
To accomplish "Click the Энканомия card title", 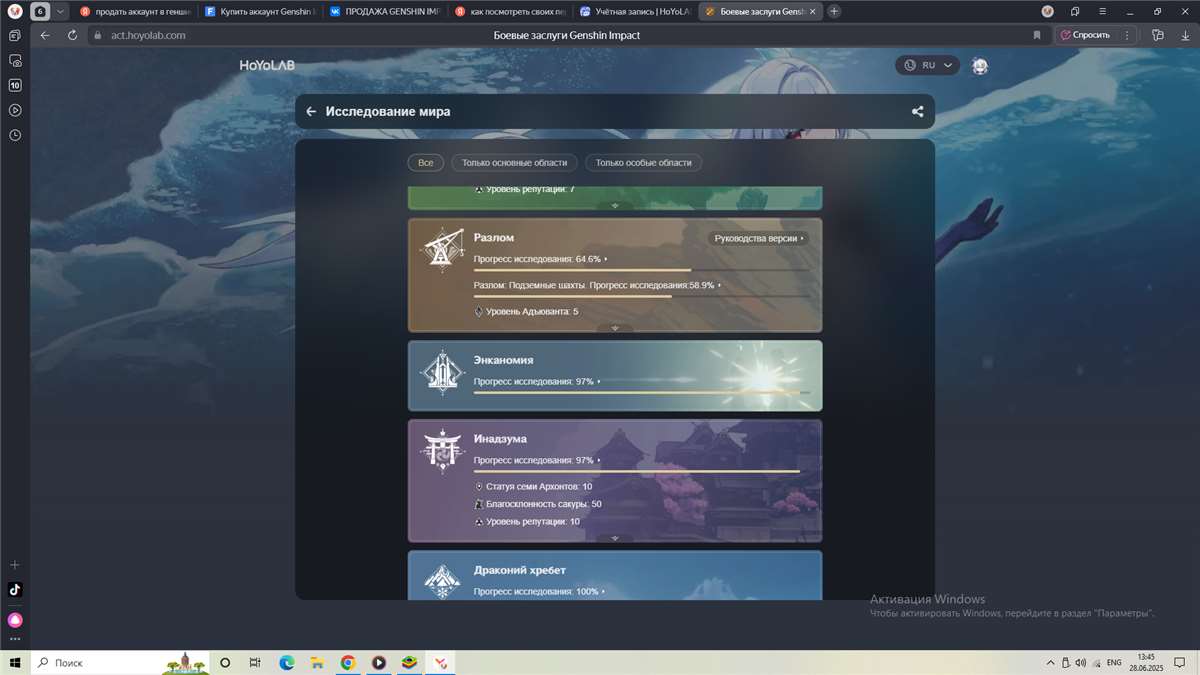I will [503, 360].
